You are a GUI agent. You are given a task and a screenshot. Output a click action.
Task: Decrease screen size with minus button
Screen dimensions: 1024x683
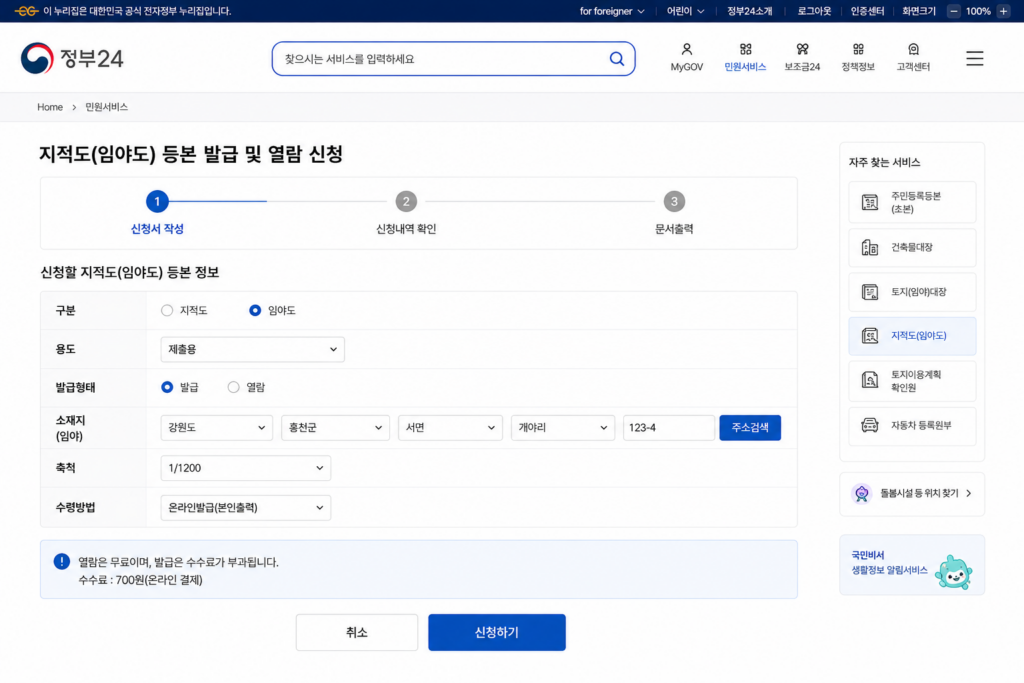point(953,11)
